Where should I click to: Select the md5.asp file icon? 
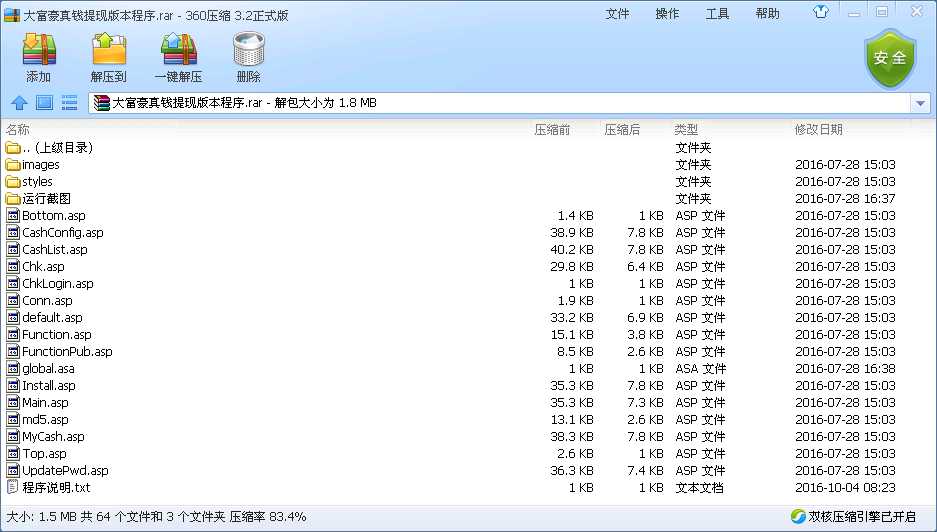point(13,420)
